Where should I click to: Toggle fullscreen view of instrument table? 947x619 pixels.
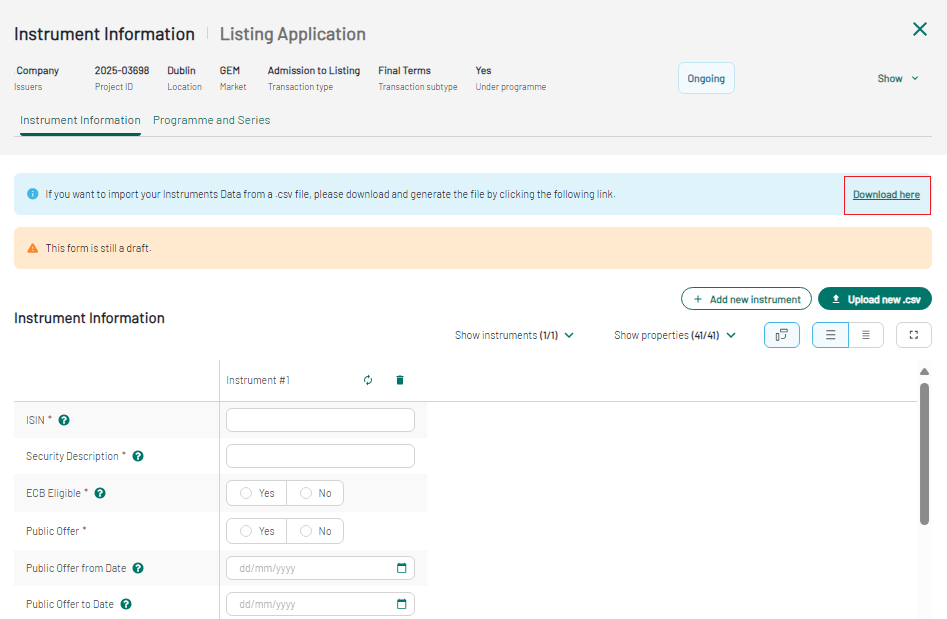point(913,335)
